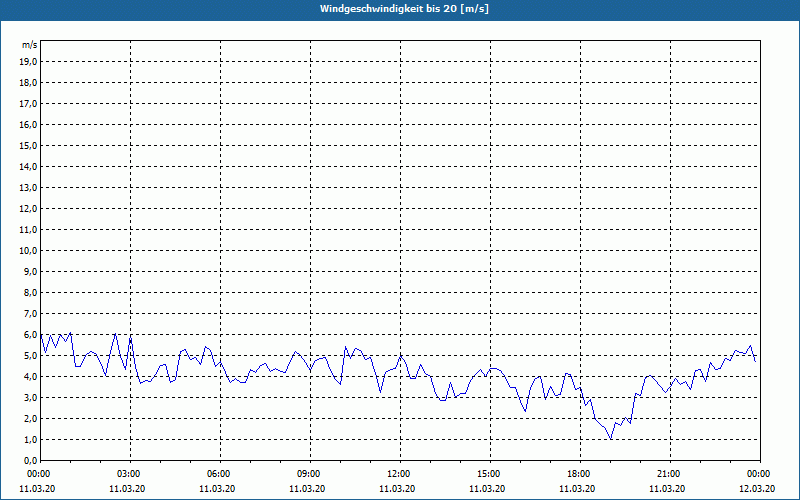The width and height of the screenshot is (800, 500).
Task: Click the 3,0 y-axis label
Action: pyautogui.click(x=30, y=397)
